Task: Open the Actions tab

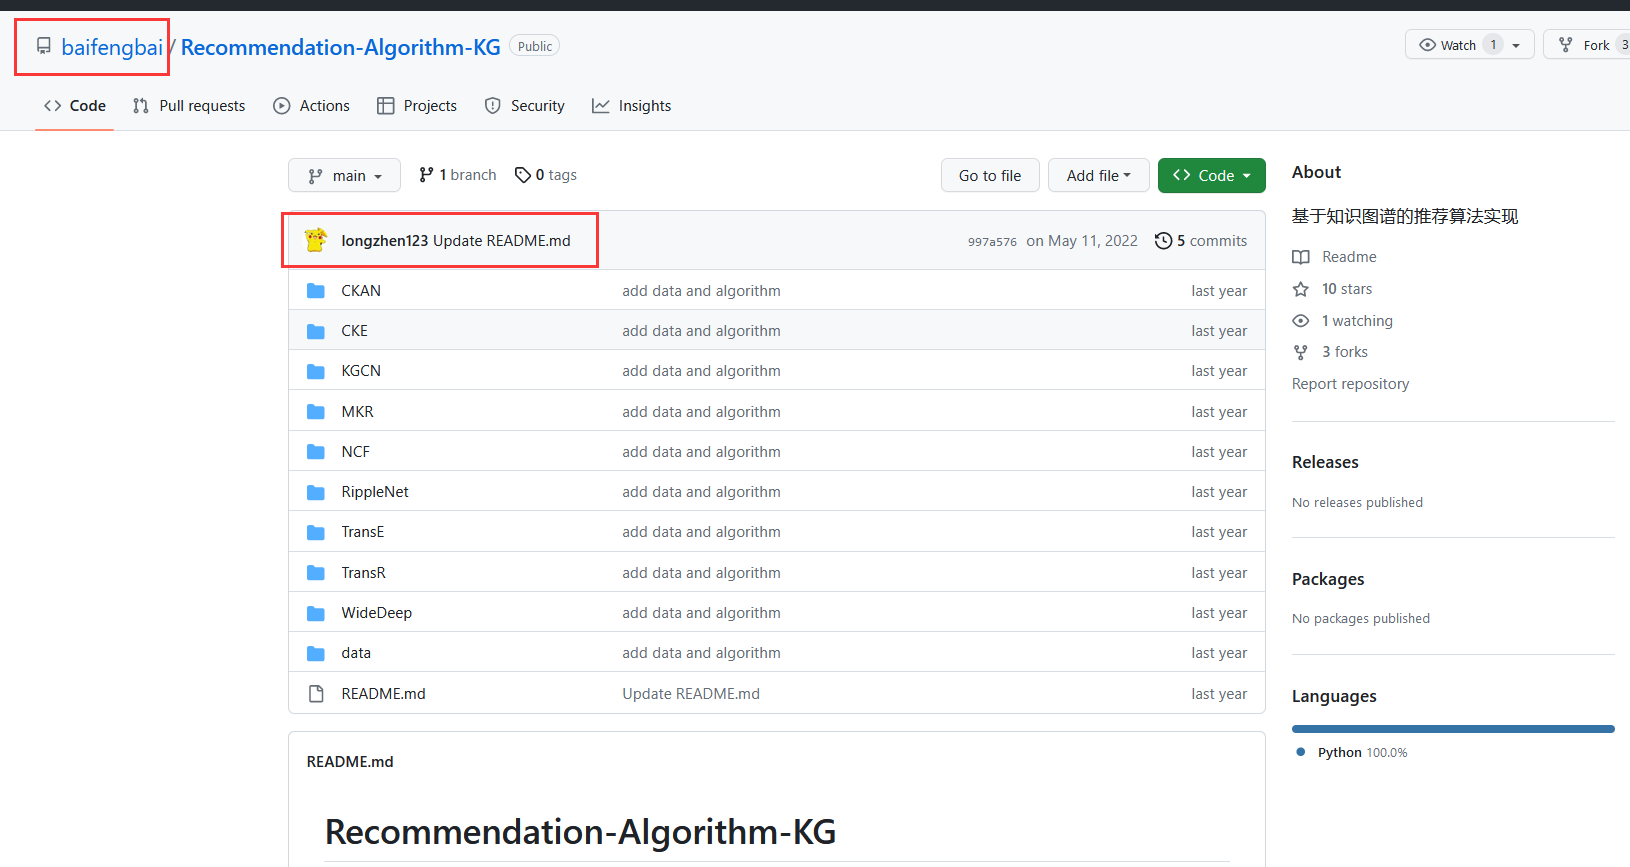Action: (311, 106)
